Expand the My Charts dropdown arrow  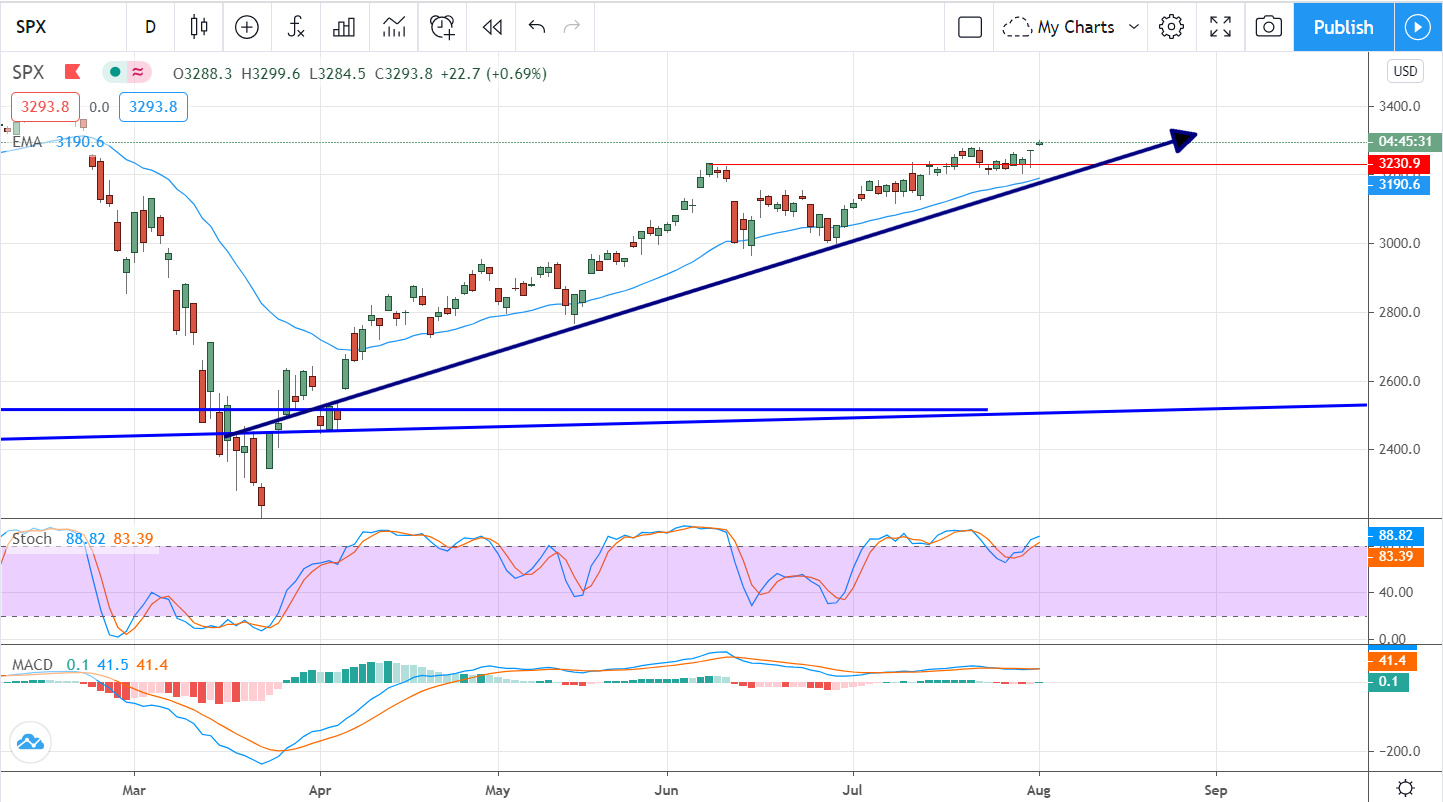[x=1134, y=27]
